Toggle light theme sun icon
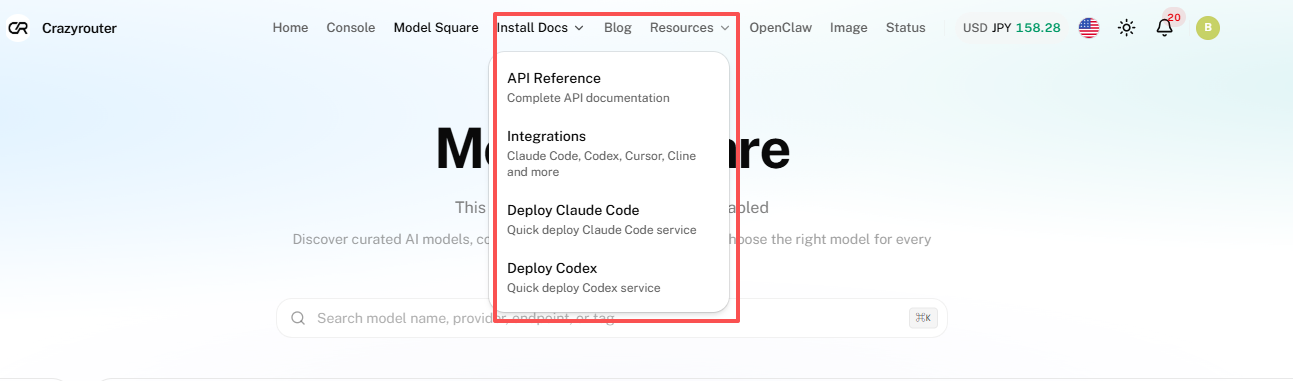The width and height of the screenshot is (1293, 381). [x=1127, y=28]
